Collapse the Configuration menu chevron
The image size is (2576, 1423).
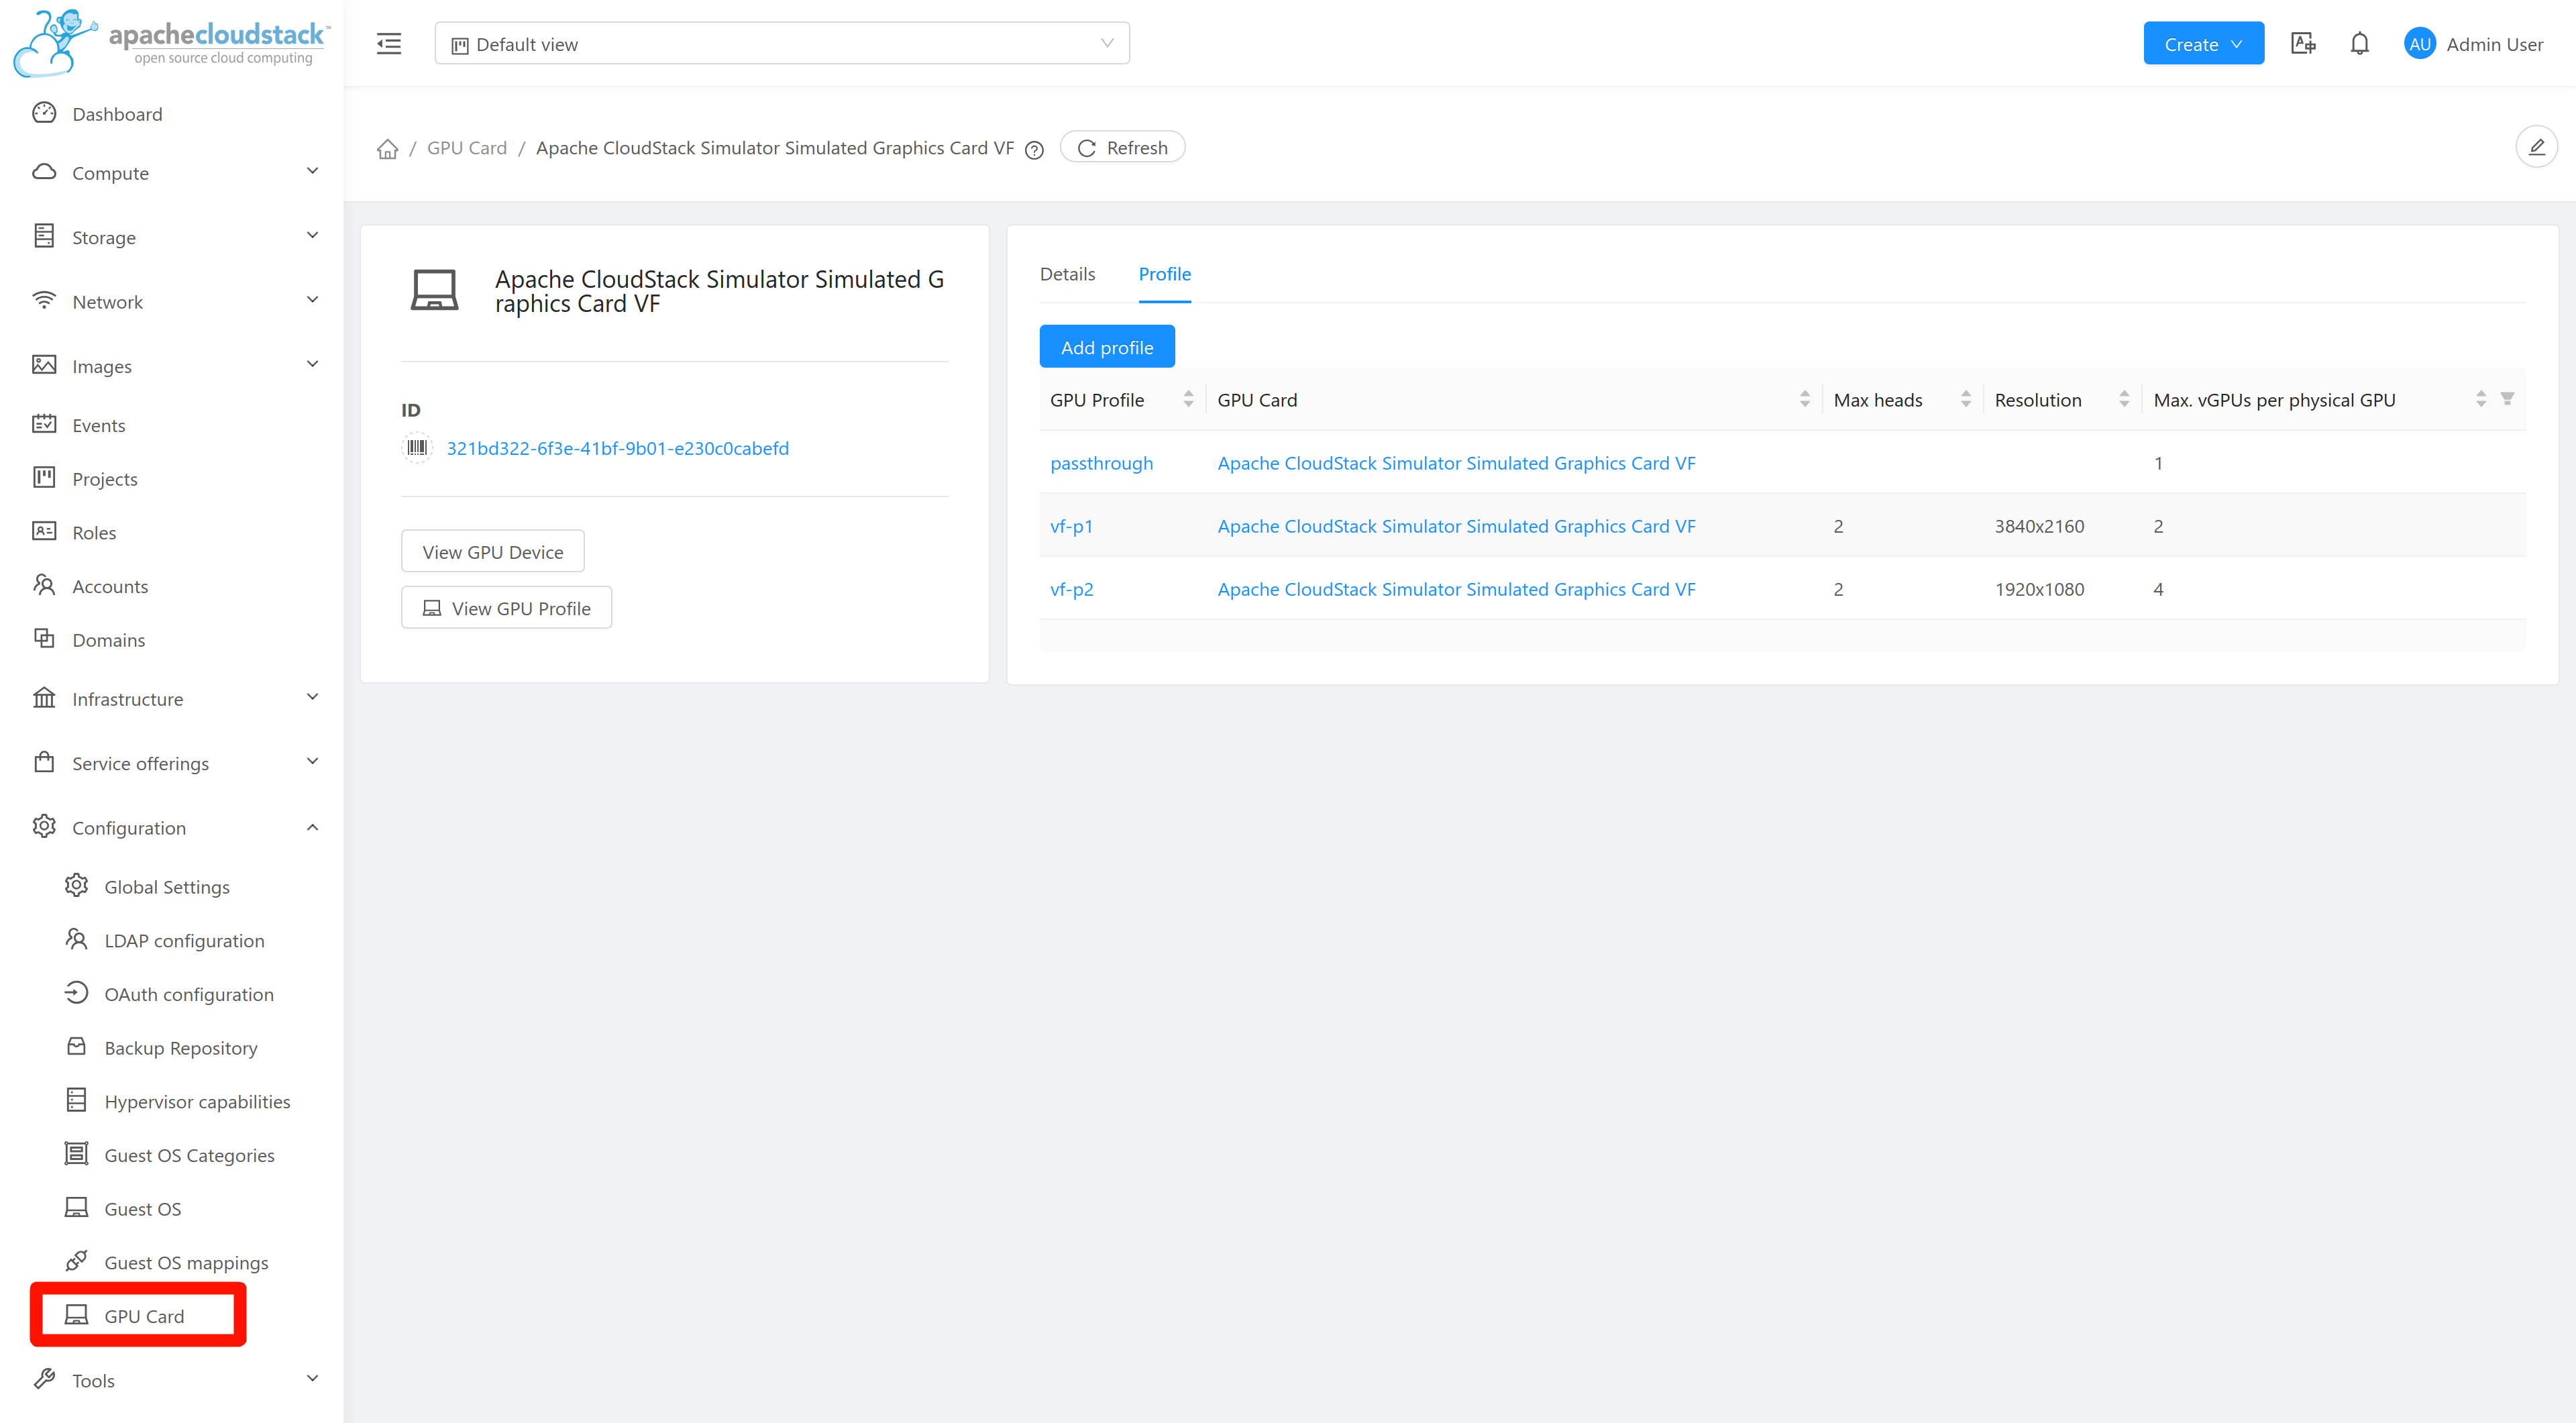click(312, 827)
